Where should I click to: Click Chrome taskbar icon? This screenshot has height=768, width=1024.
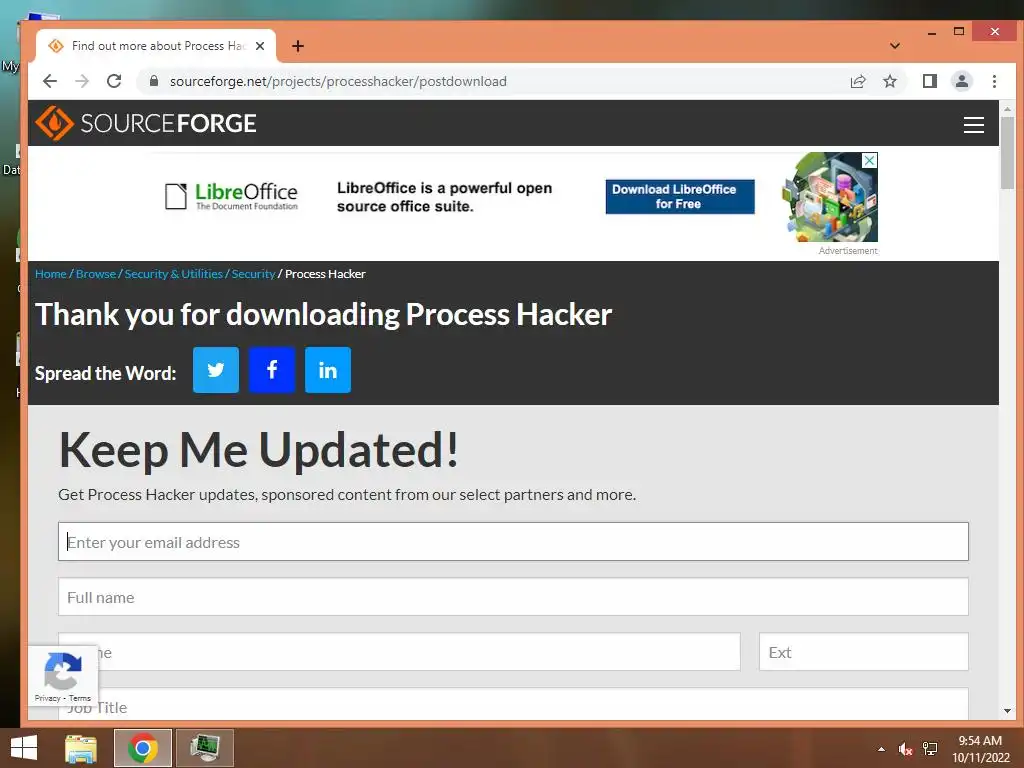point(143,748)
